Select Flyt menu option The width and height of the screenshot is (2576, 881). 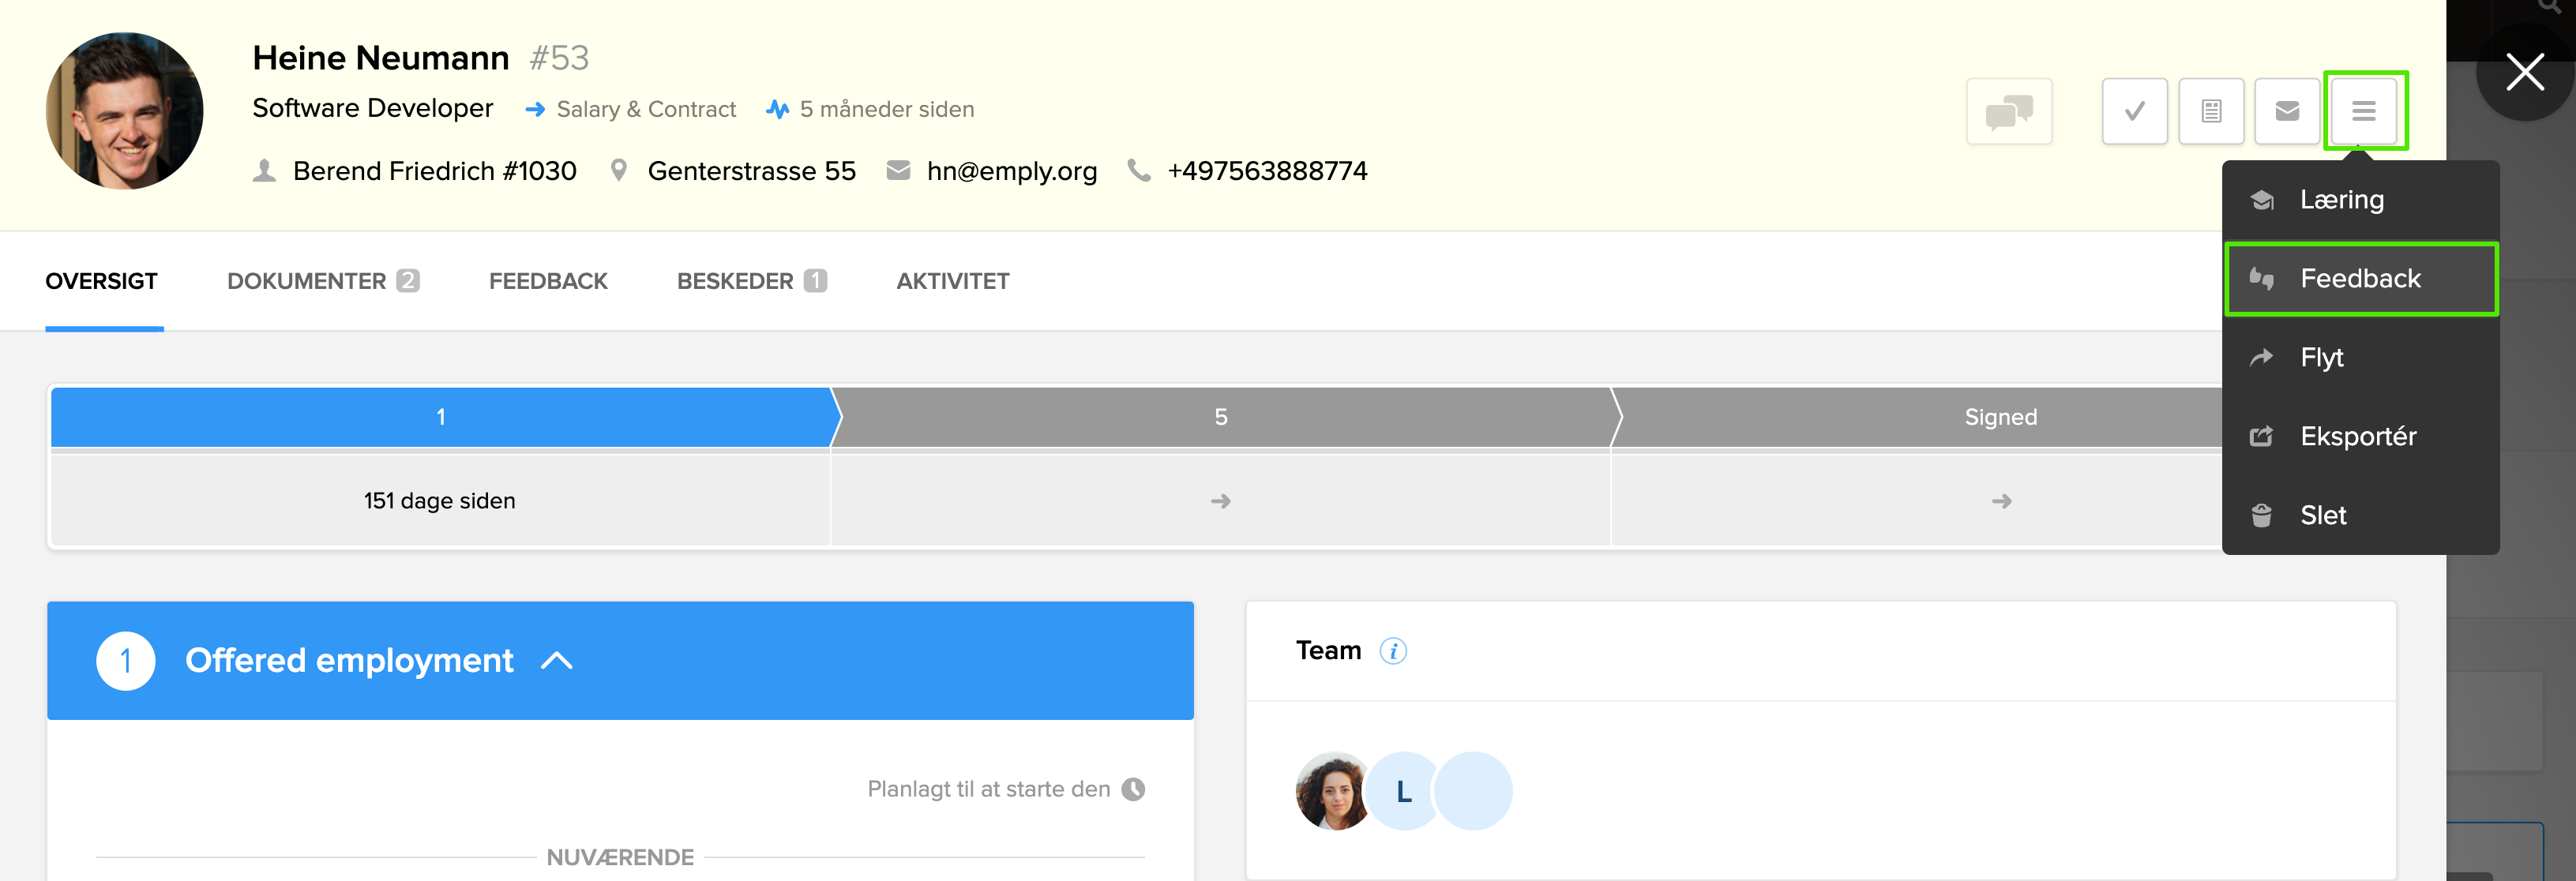[x=2321, y=357]
